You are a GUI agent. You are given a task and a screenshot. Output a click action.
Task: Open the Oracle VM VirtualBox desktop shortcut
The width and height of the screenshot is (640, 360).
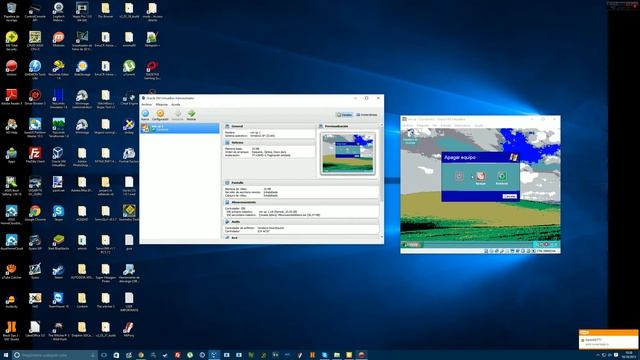click(58, 156)
